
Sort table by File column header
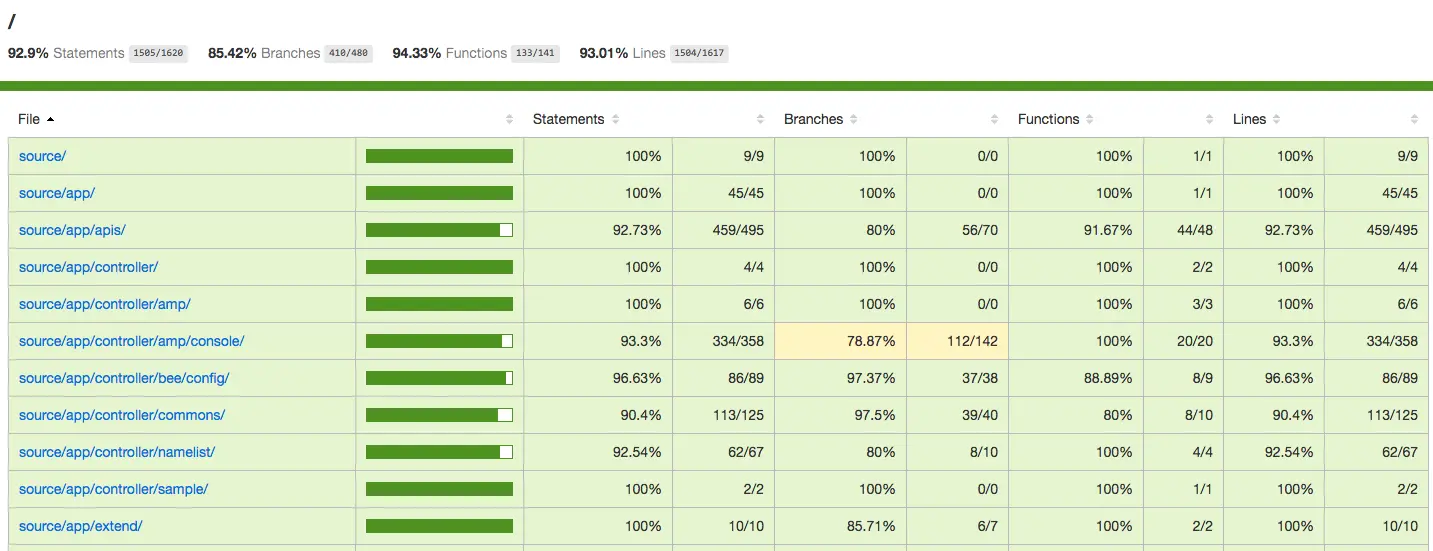click(x=36, y=119)
